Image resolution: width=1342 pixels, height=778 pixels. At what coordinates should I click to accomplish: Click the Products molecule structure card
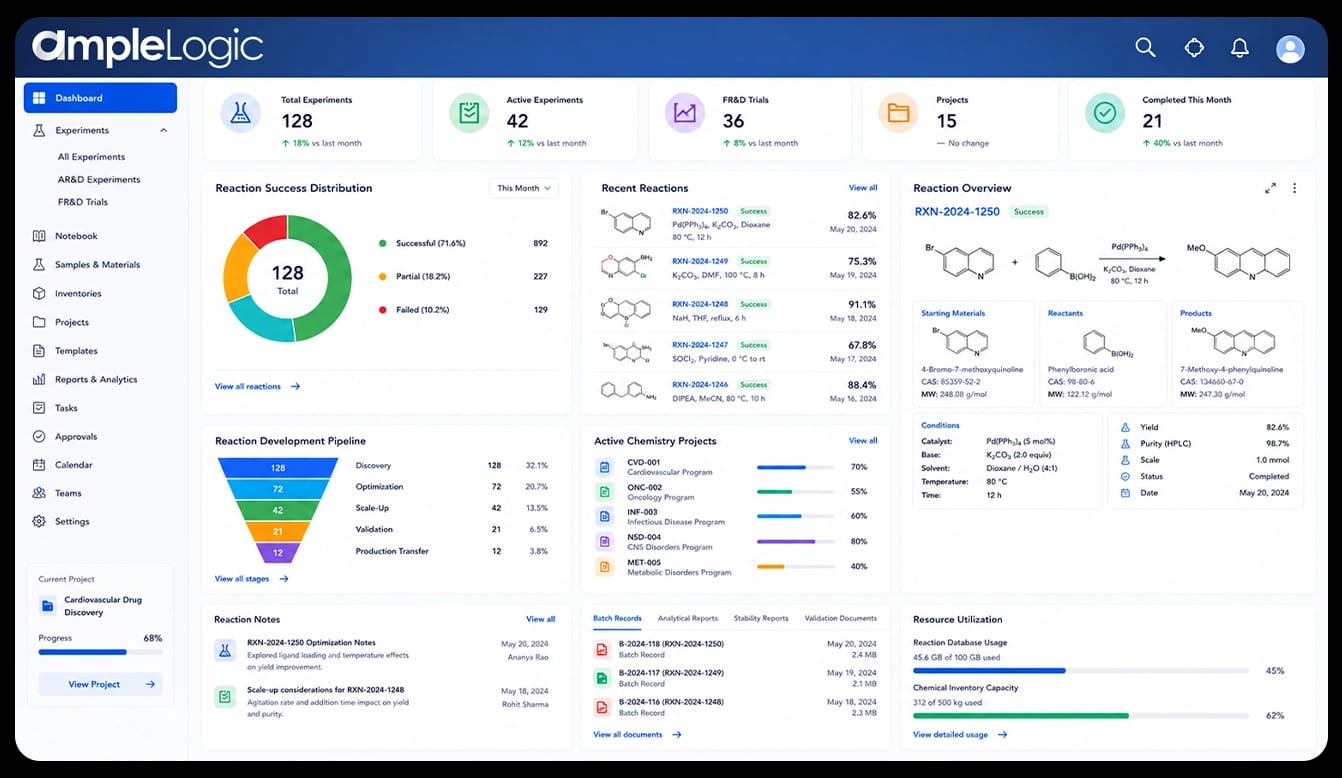point(1238,352)
